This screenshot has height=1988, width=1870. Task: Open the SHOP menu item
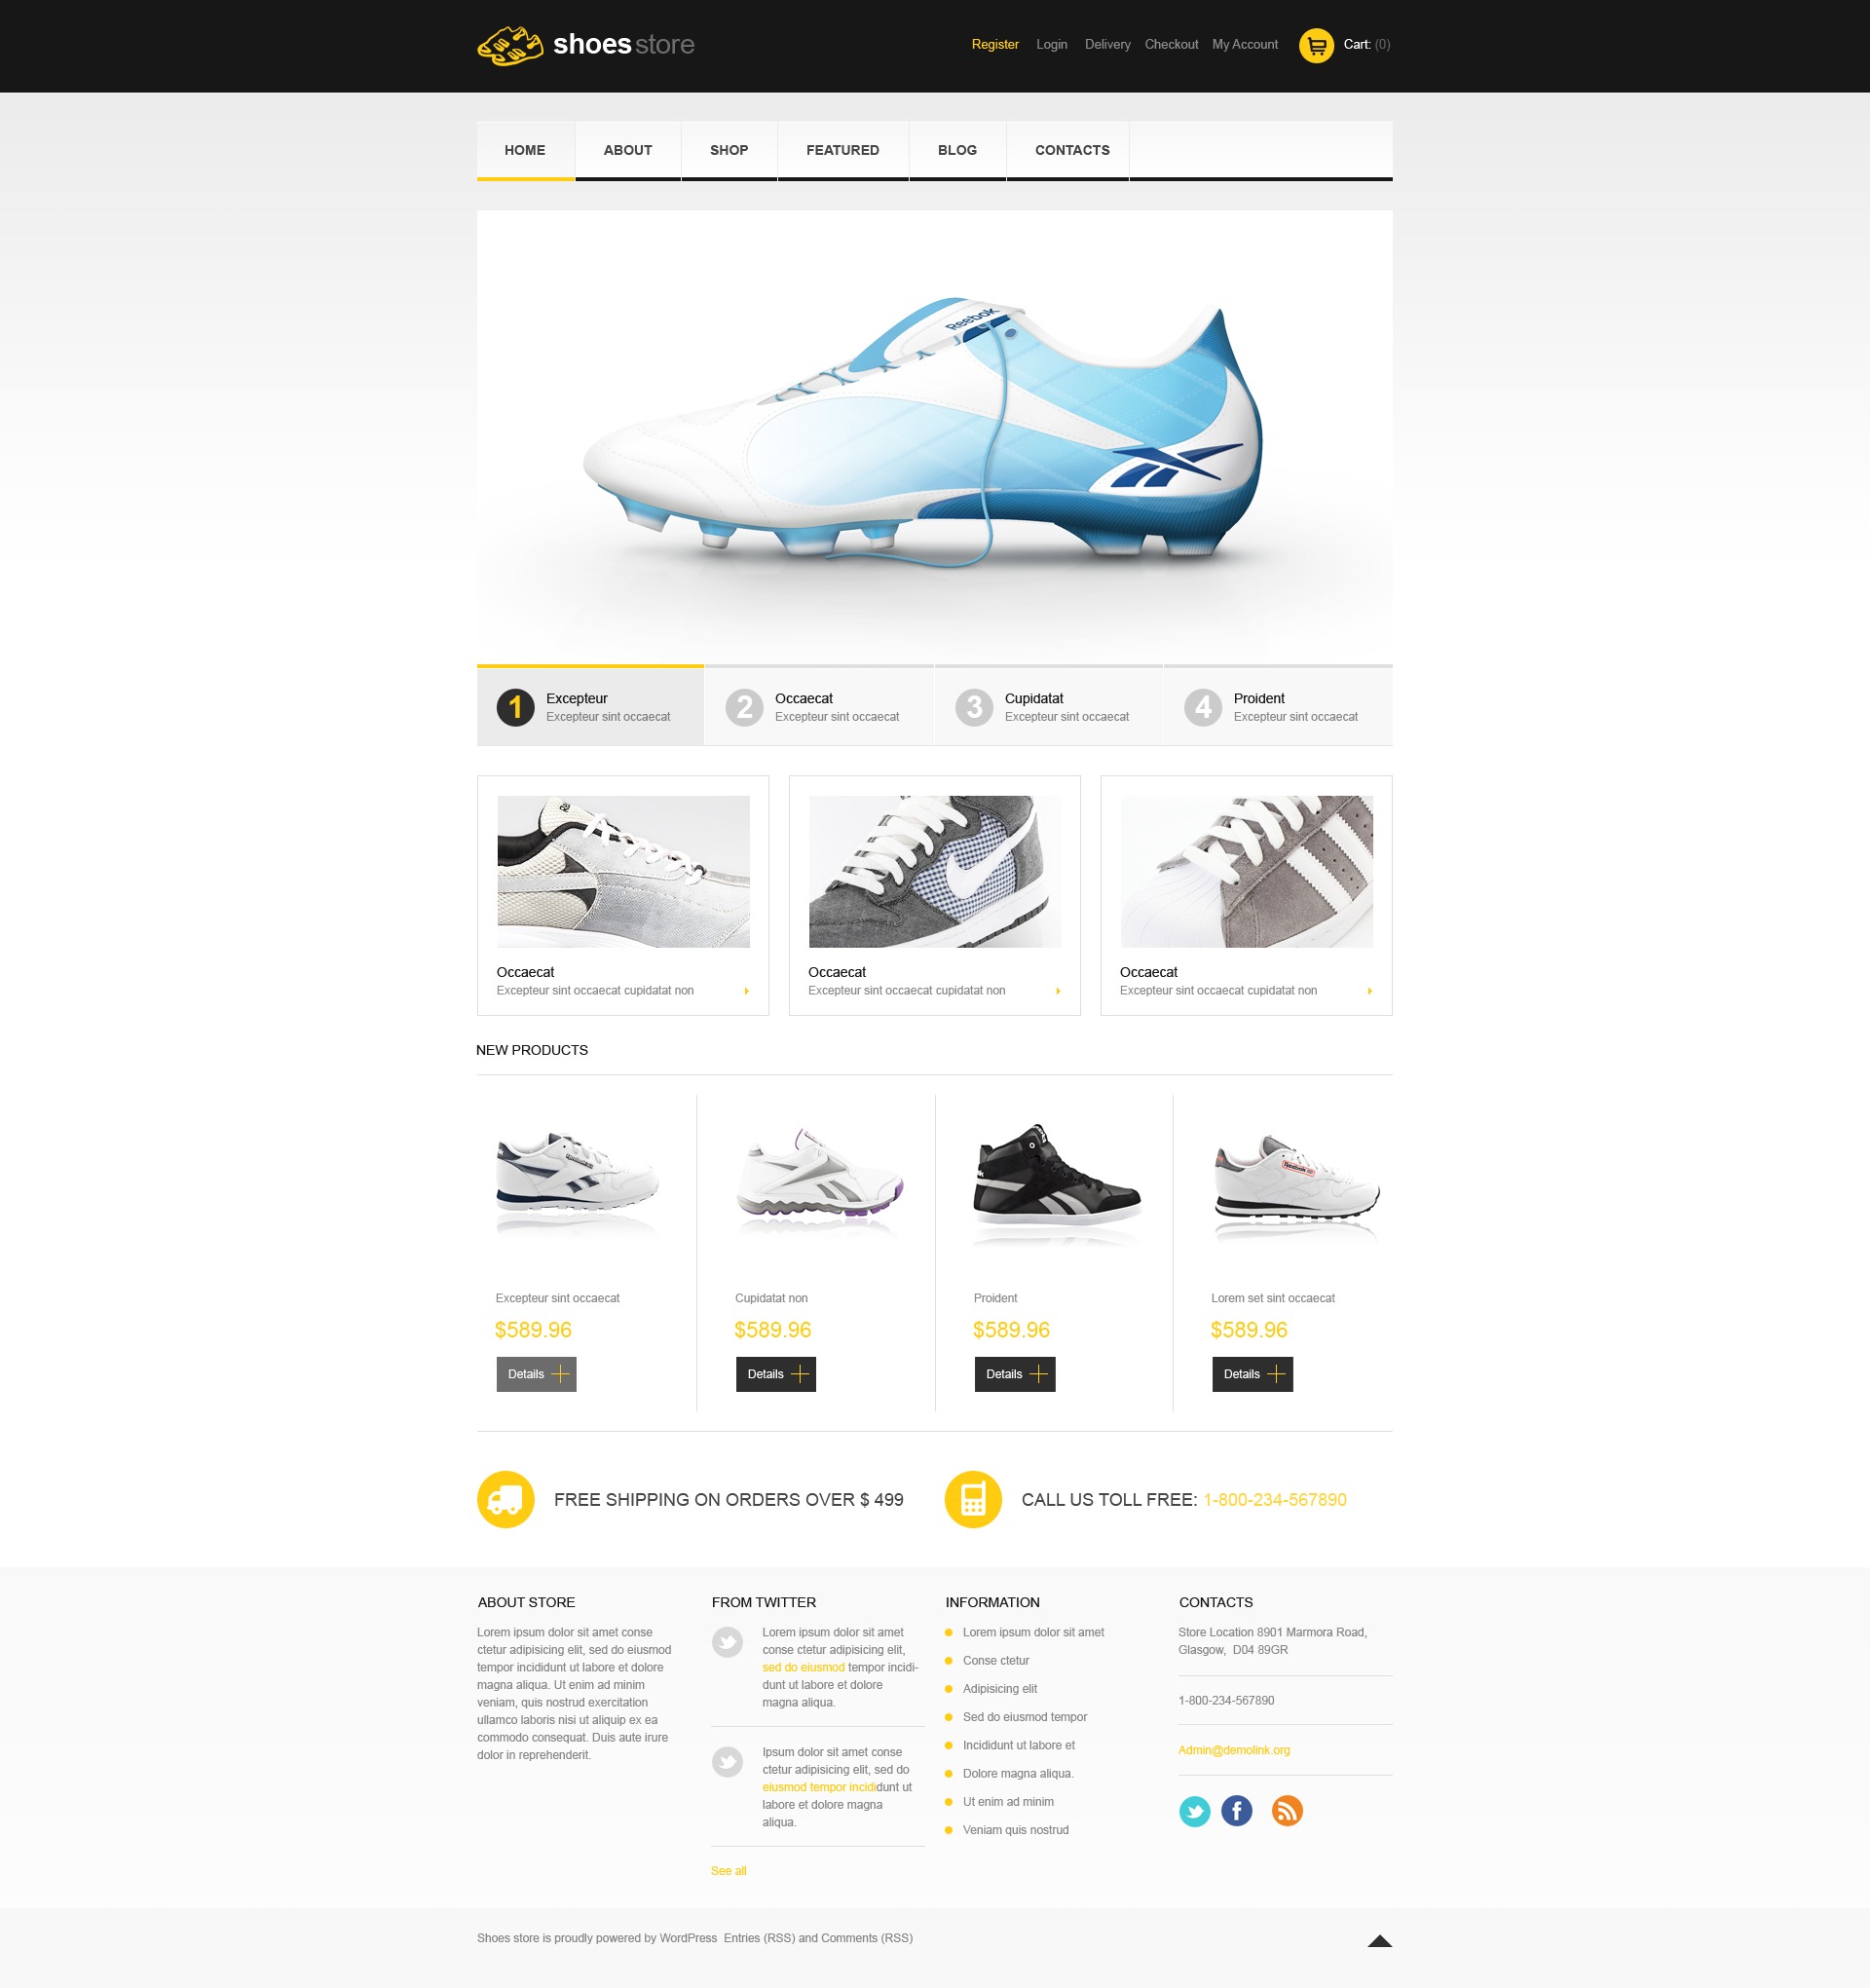coord(729,150)
